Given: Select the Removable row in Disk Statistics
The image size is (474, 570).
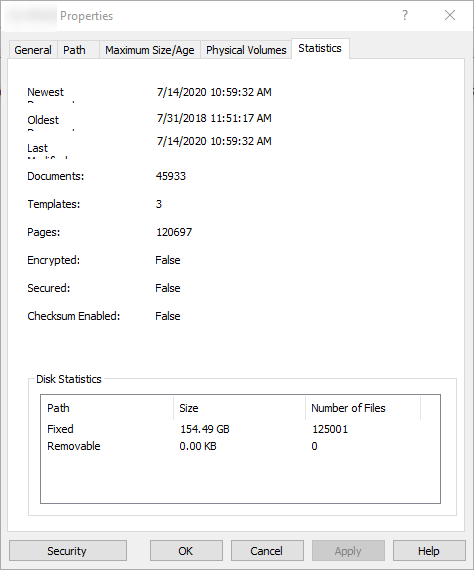Looking at the screenshot, I should (x=240, y=446).
